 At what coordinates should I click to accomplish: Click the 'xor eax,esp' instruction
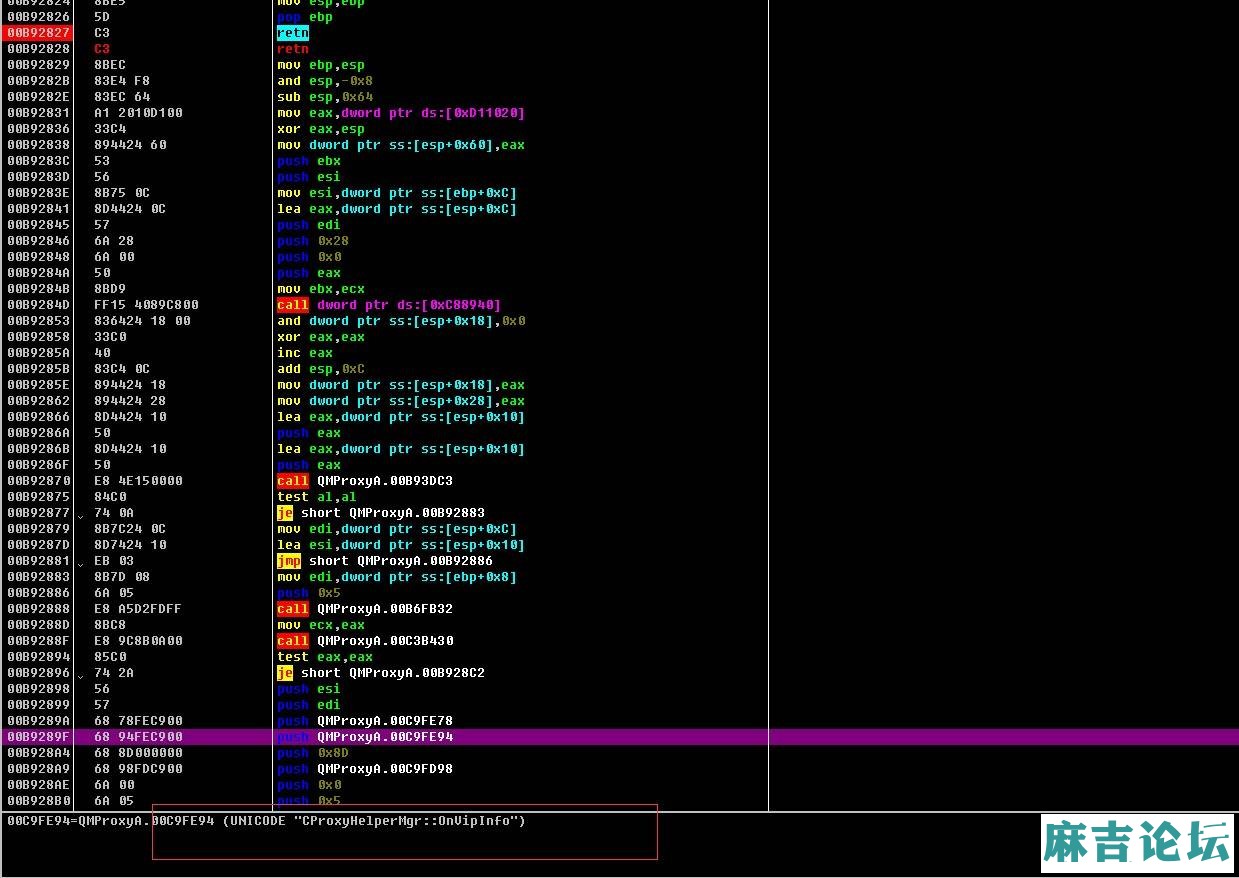click(321, 129)
